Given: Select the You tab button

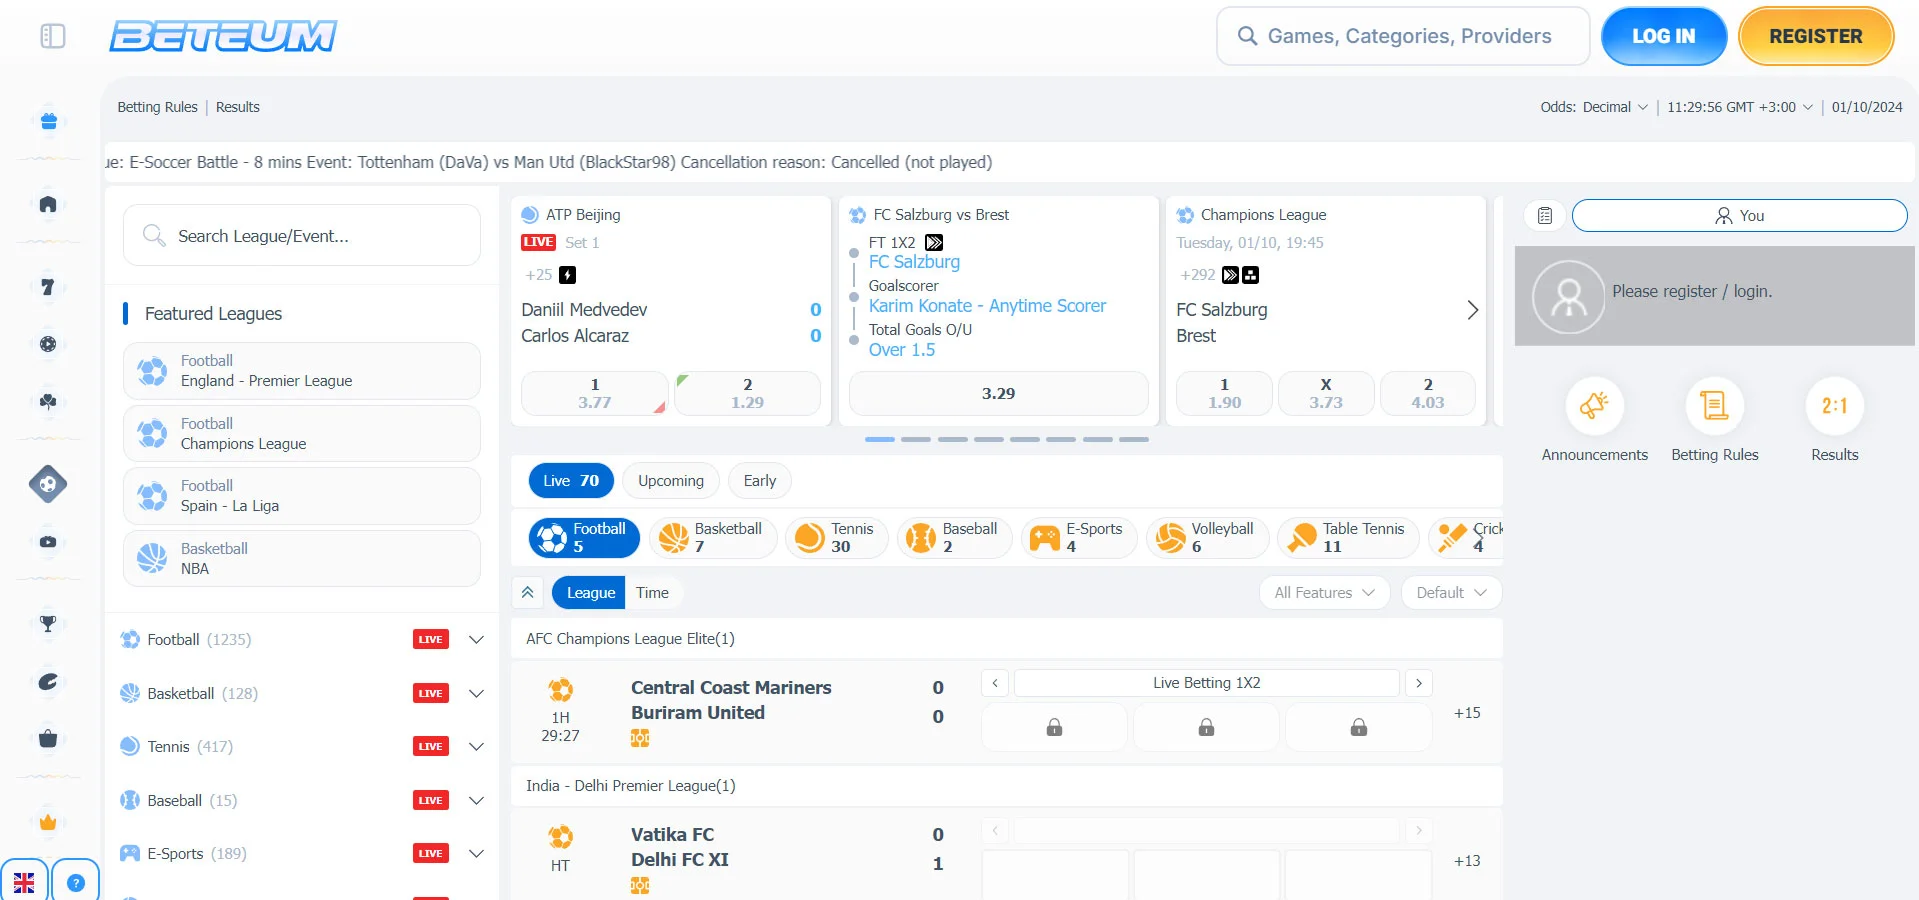Looking at the screenshot, I should coord(1739,215).
